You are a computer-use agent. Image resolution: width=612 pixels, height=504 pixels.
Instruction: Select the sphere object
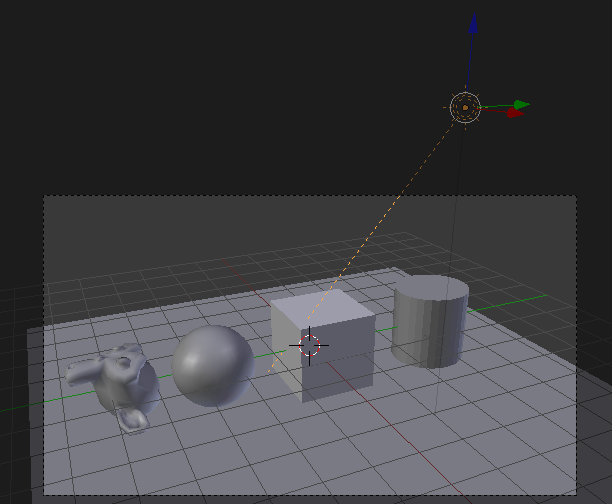(213, 366)
